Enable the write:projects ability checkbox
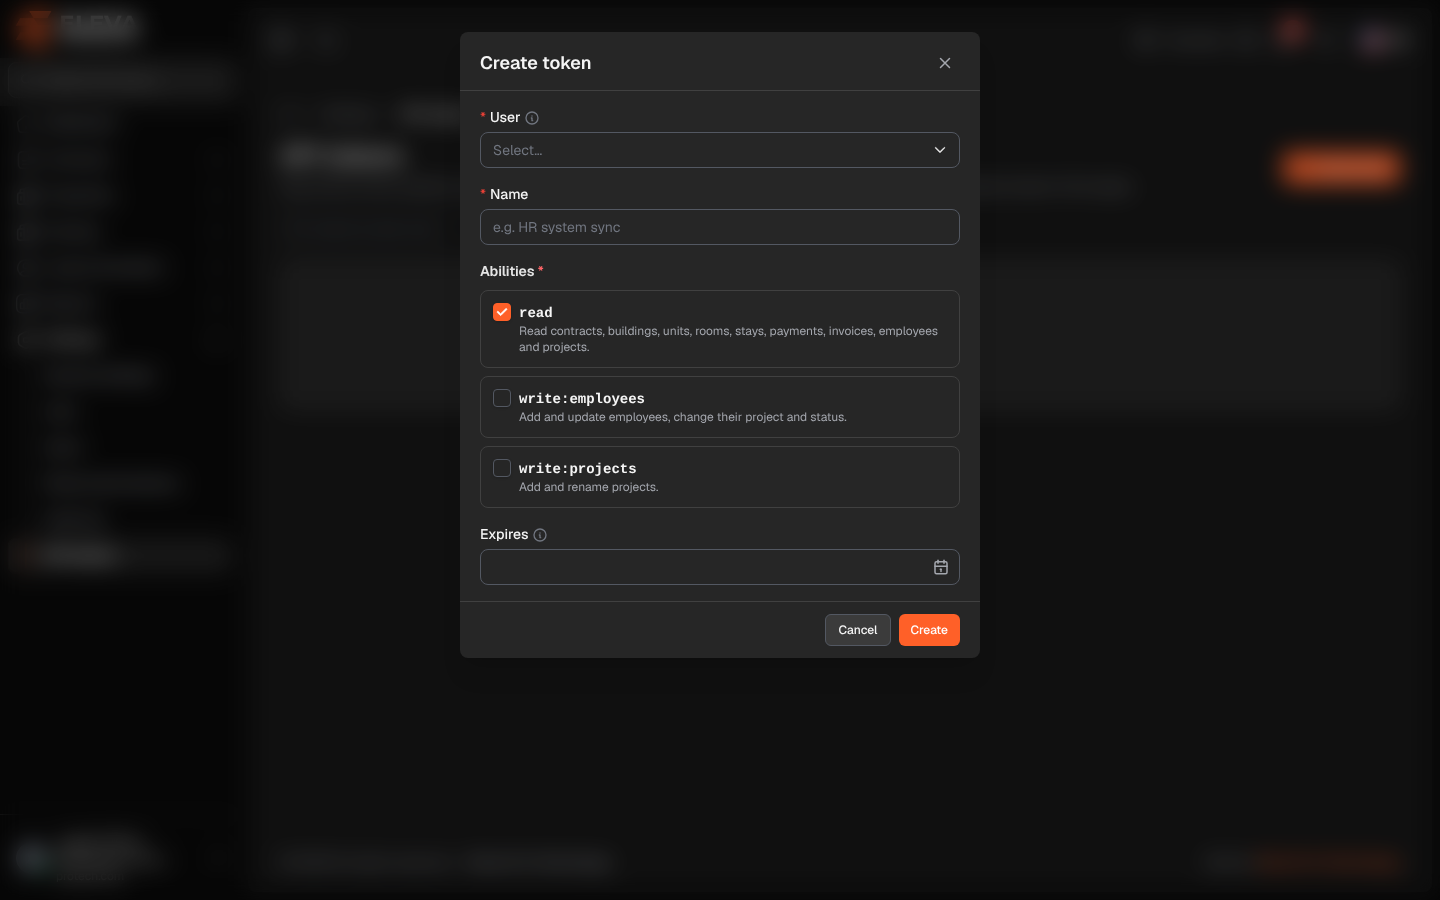The width and height of the screenshot is (1440, 900). [502, 468]
